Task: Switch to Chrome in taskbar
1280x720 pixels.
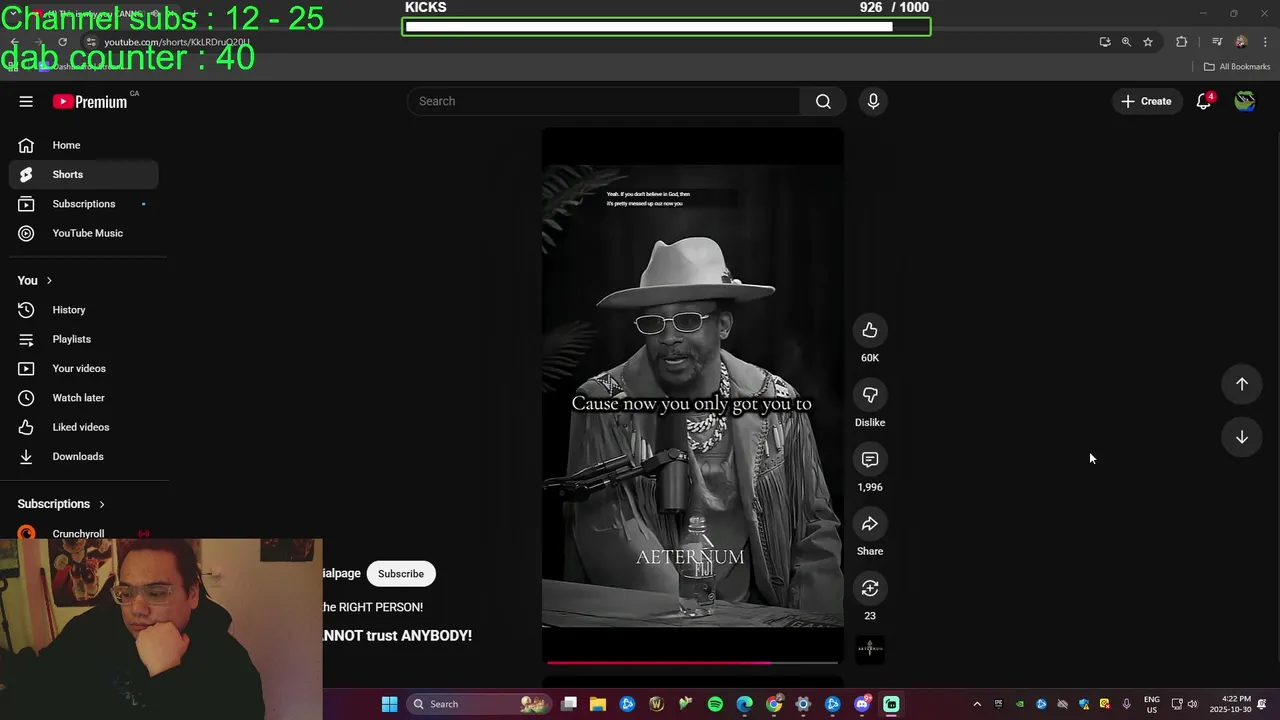Action: point(774,704)
